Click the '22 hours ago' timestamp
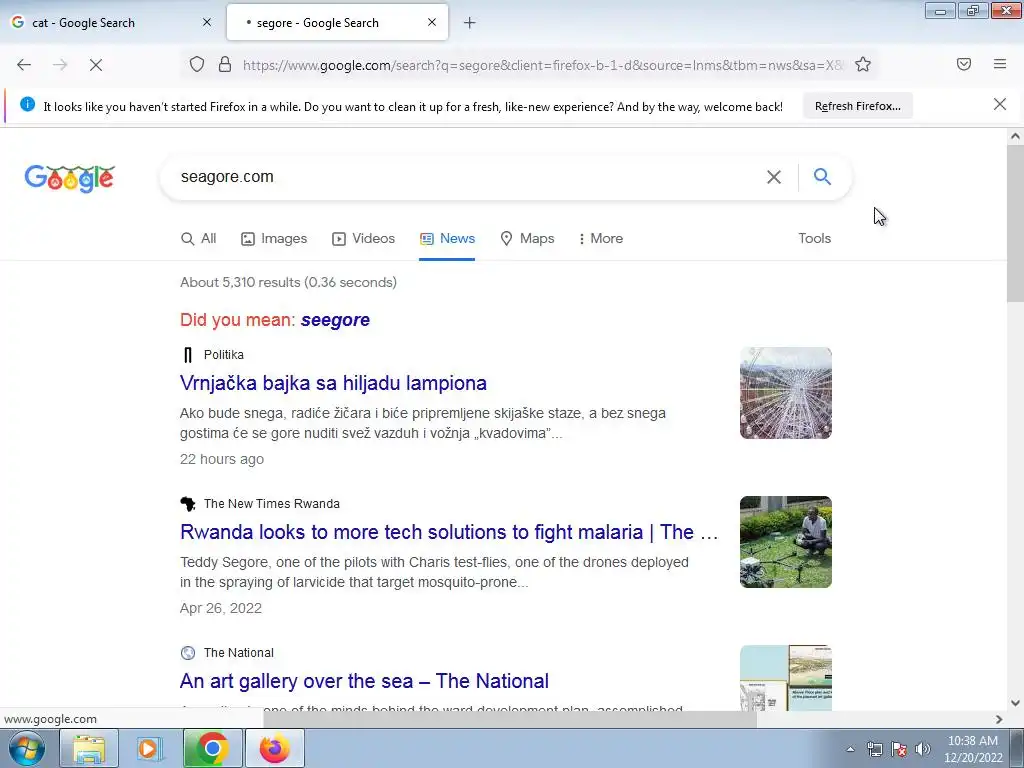 pyautogui.click(x=222, y=459)
